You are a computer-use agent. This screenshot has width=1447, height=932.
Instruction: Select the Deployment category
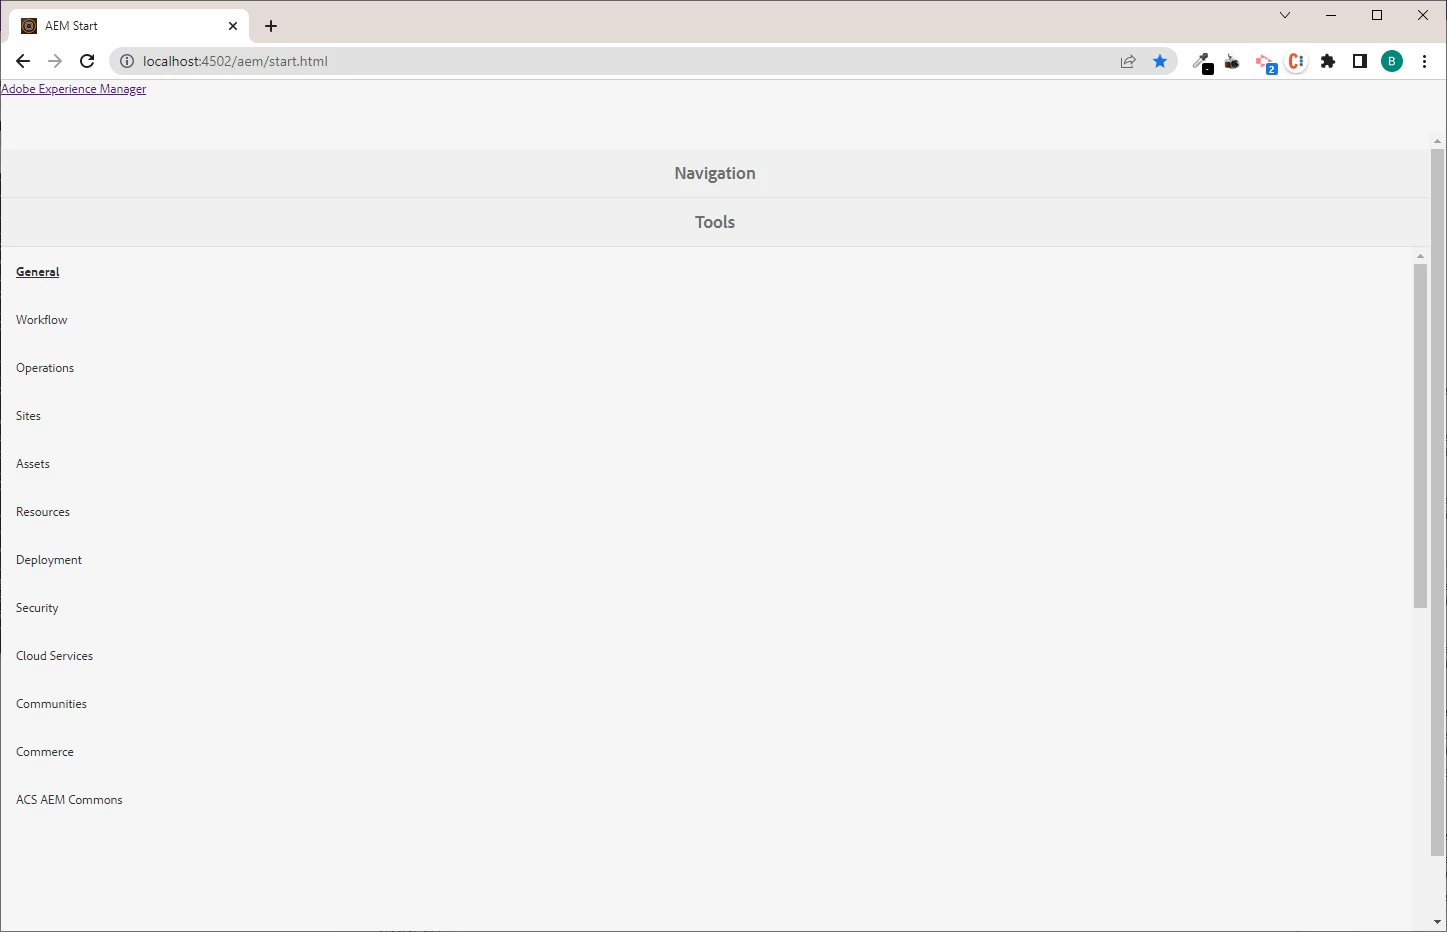point(49,560)
